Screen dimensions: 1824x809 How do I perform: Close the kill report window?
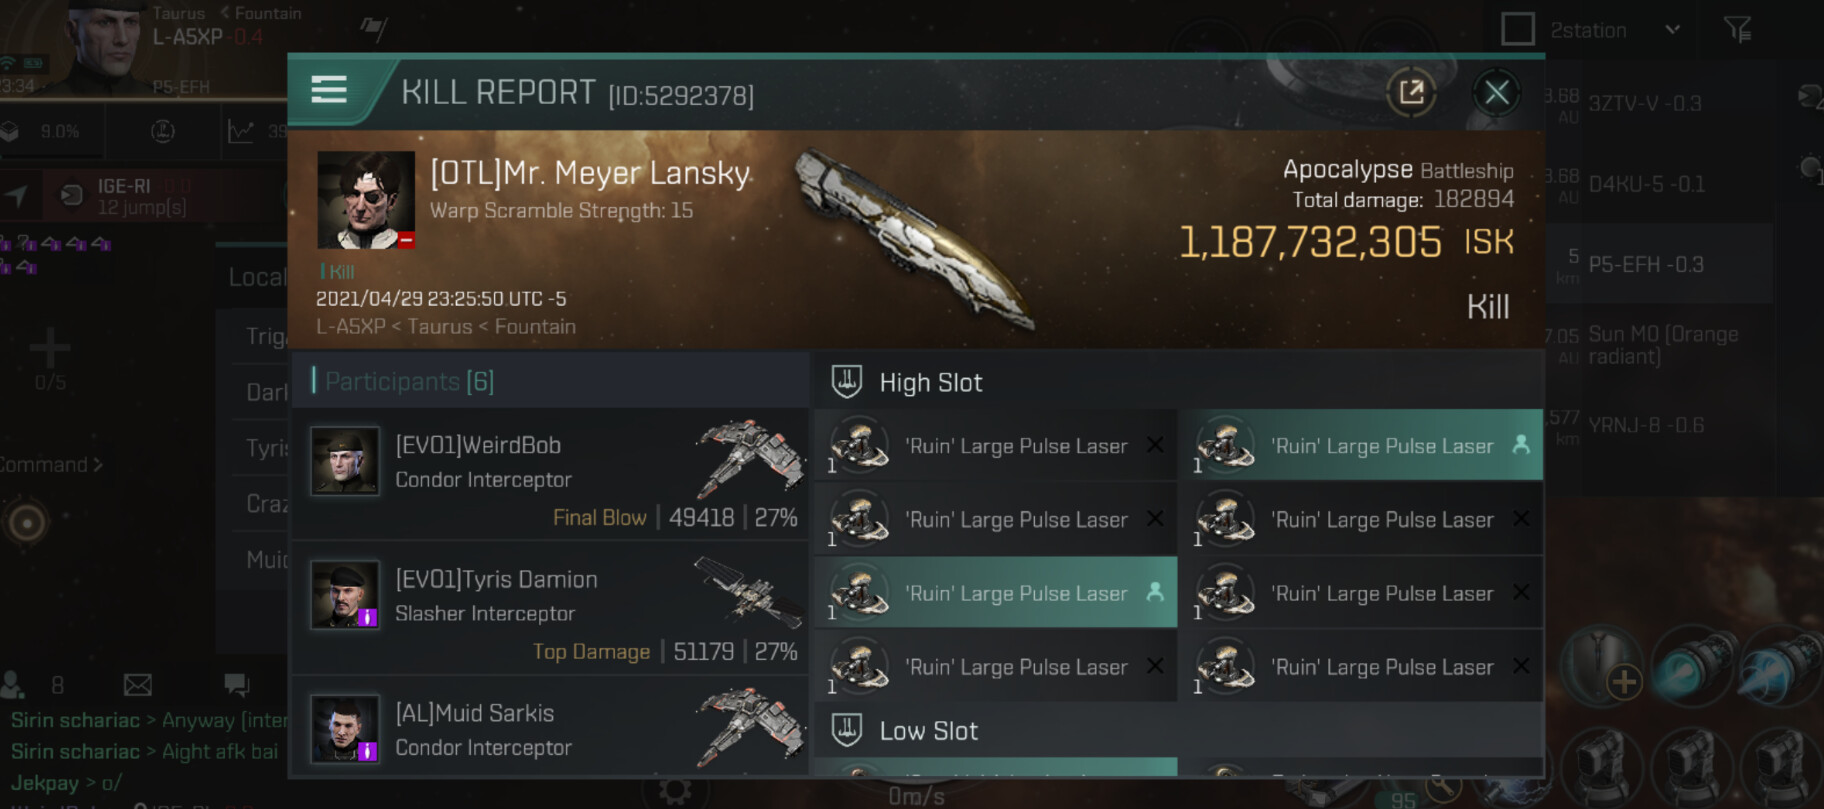tap(1497, 93)
